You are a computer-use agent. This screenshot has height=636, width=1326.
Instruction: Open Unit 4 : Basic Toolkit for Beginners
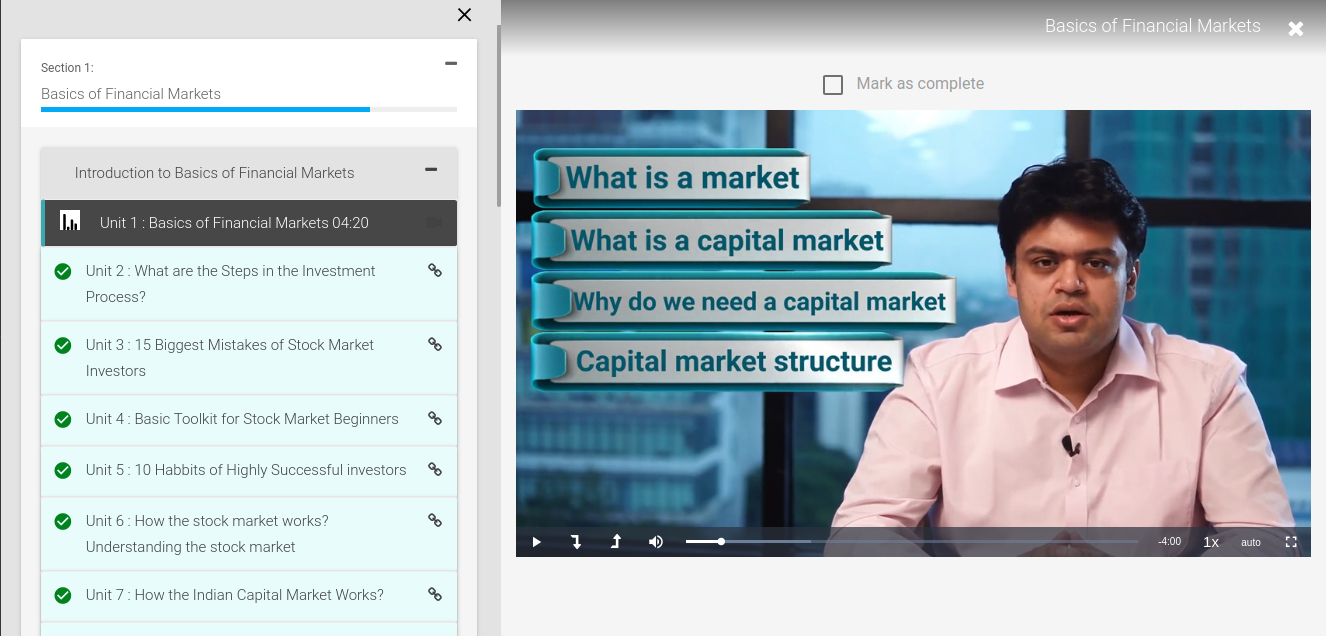click(249, 420)
